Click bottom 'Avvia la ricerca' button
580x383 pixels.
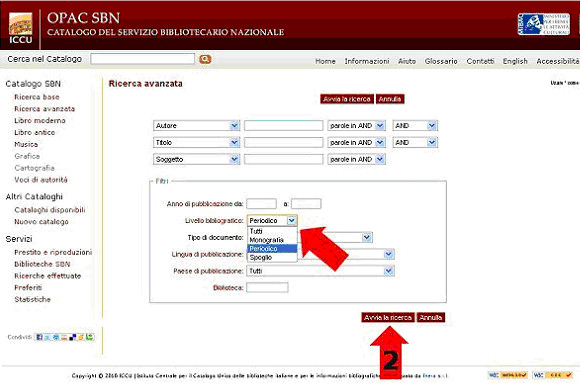point(388,318)
